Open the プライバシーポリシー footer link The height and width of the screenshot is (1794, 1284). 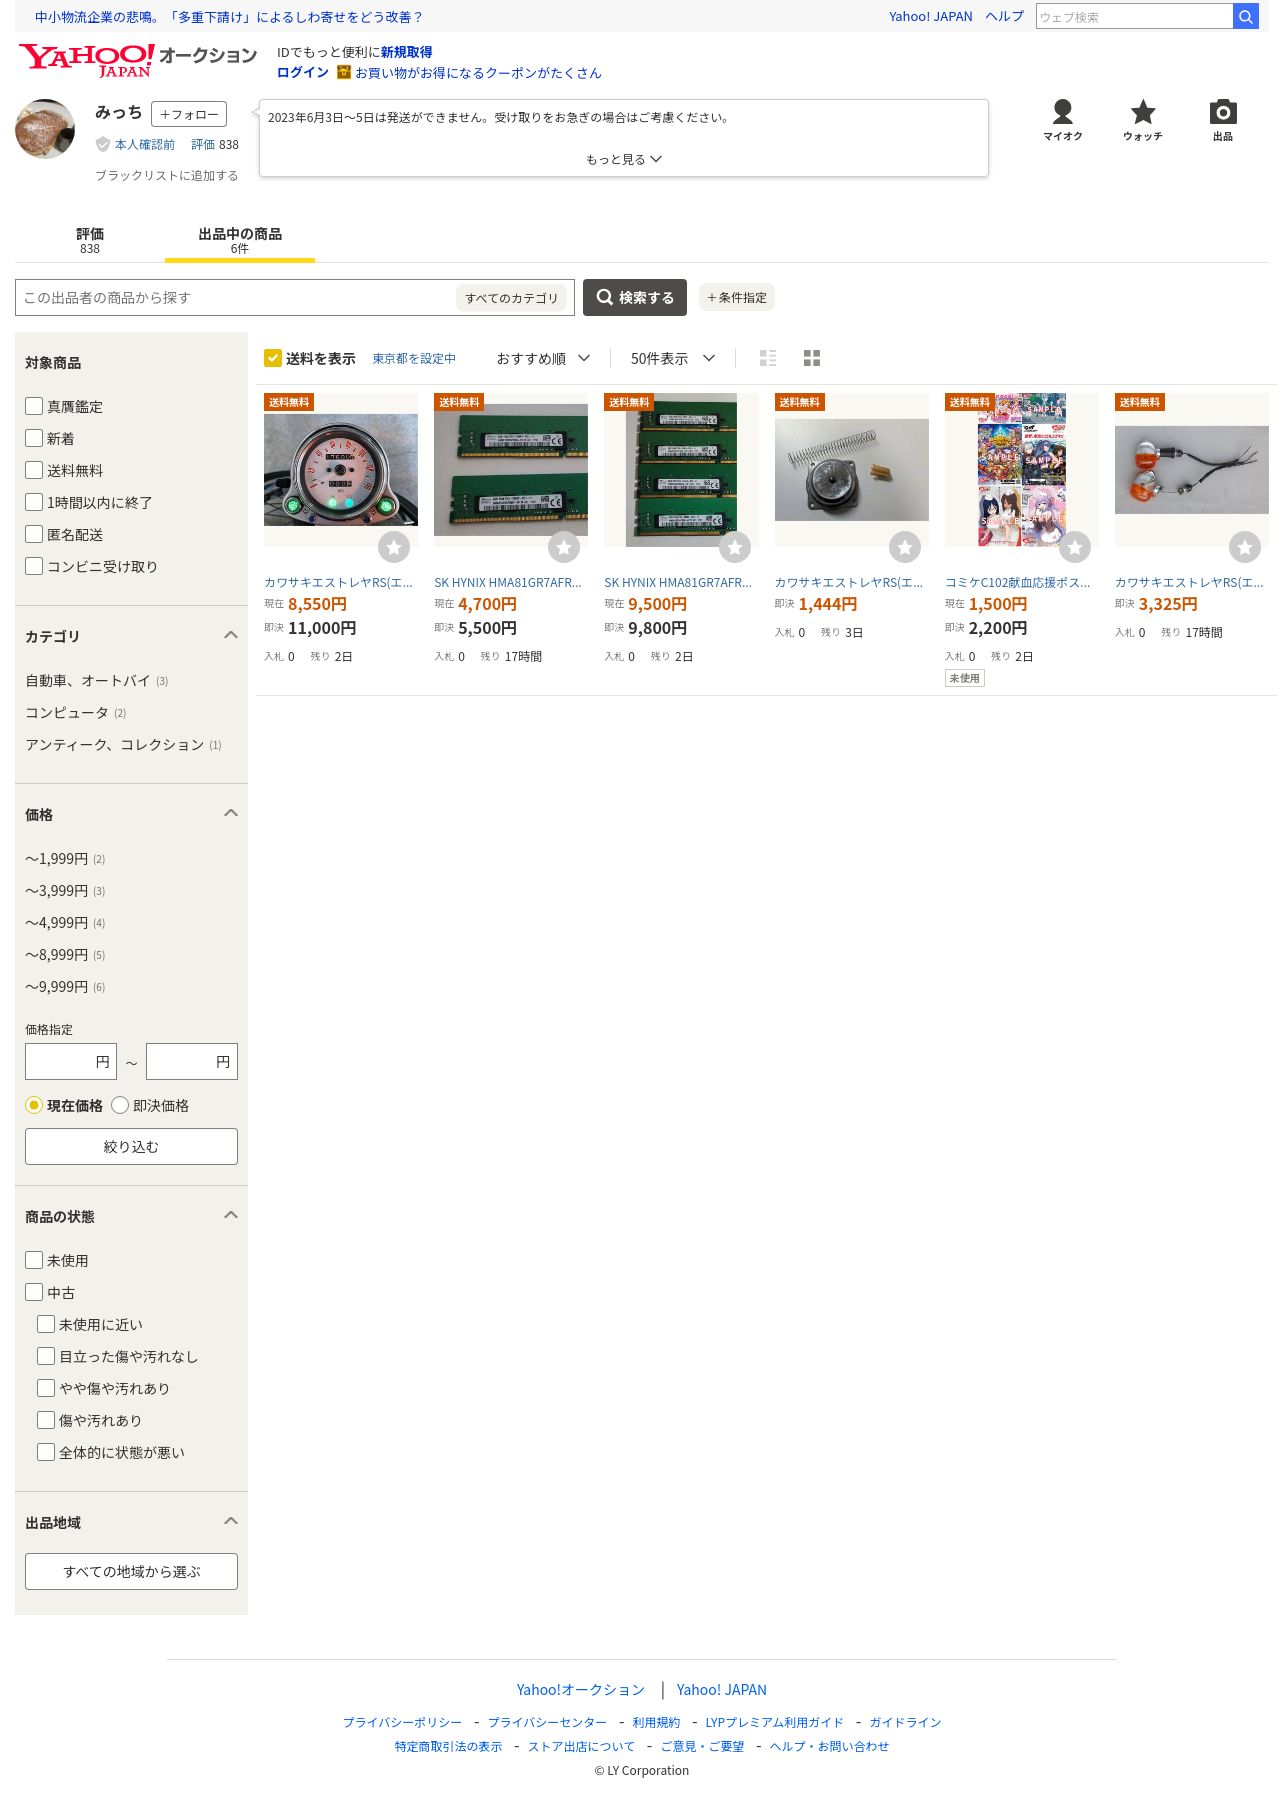point(402,1722)
